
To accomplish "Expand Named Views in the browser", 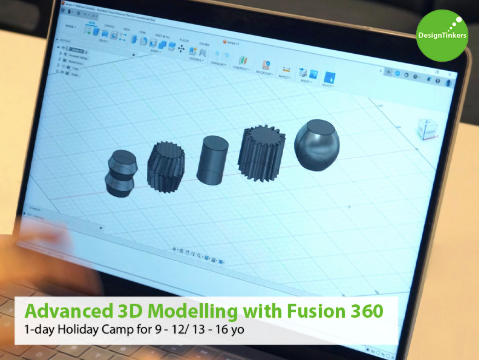I will point(60,59).
